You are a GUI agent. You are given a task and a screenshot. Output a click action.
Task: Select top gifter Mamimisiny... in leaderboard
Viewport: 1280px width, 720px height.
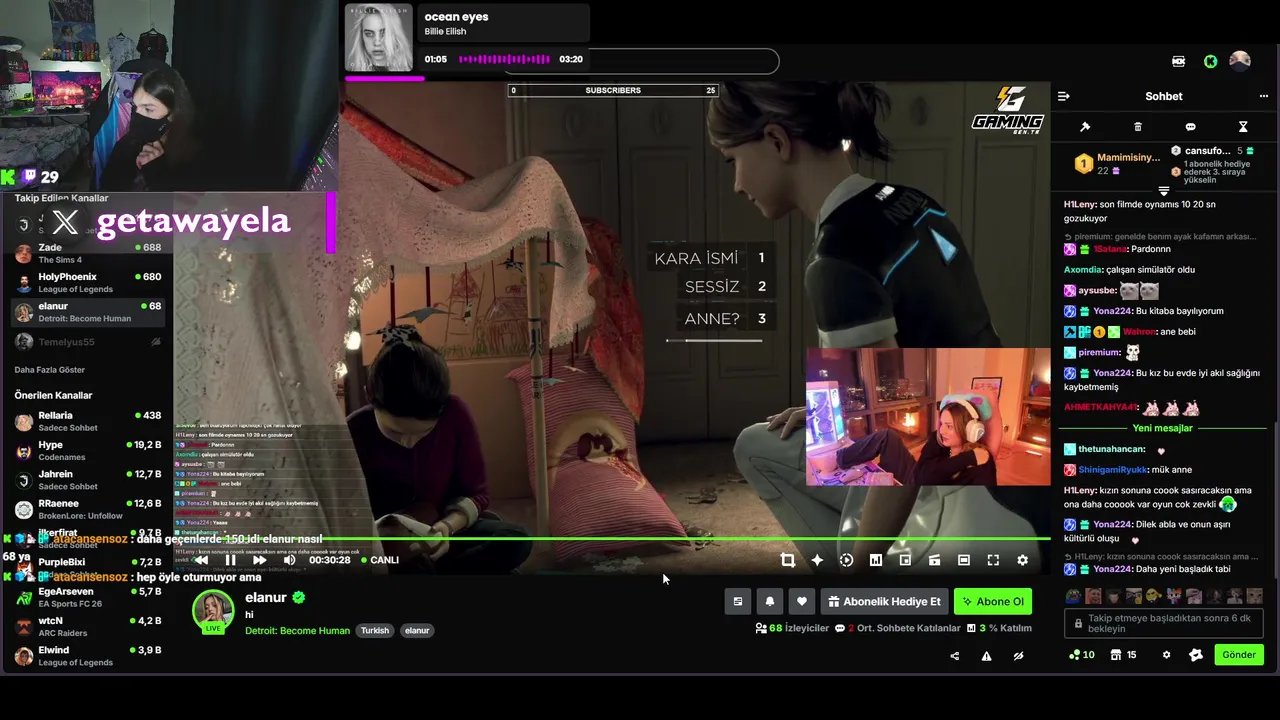tap(1117, 164)
